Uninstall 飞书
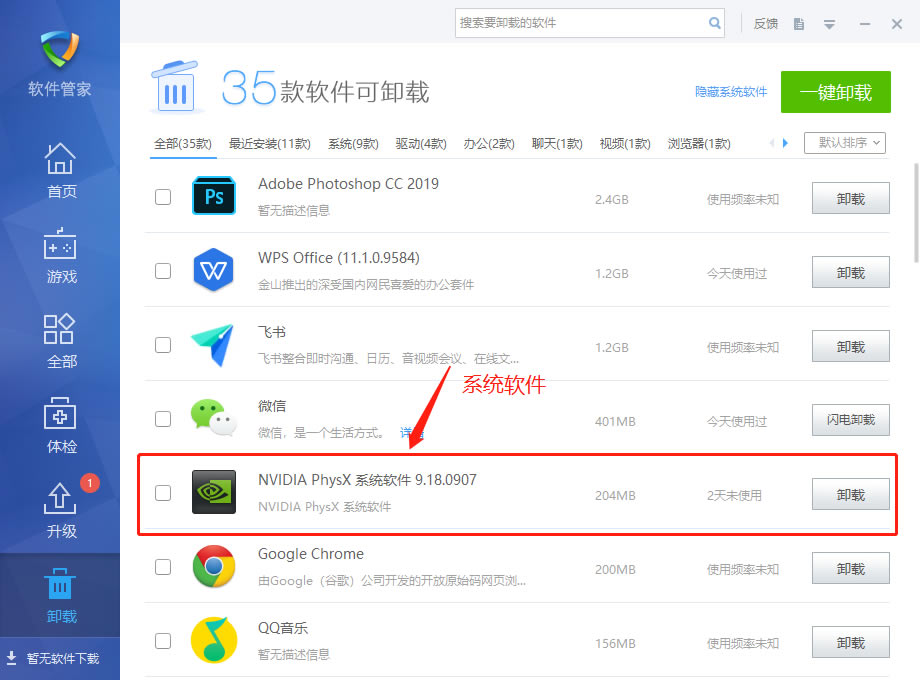The height and width of the screenshot is (680, 920). 850,346
